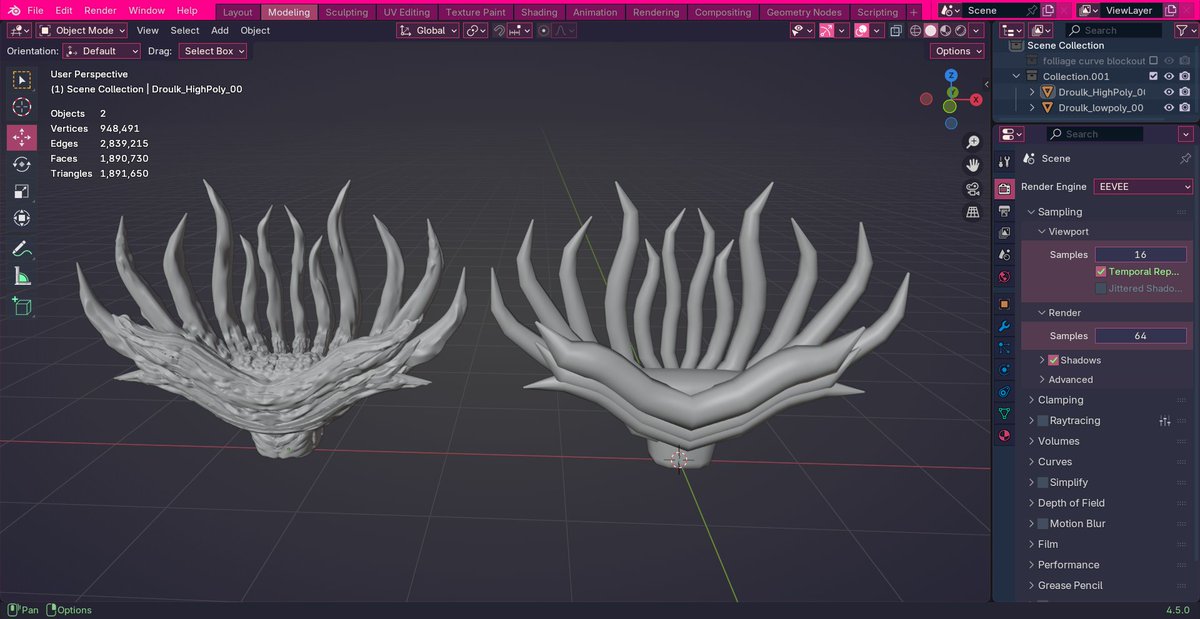The width and height of the screenshot is (1200, 619).
Task: Open the Orientation Default dropdown
Action: [101, 51]
